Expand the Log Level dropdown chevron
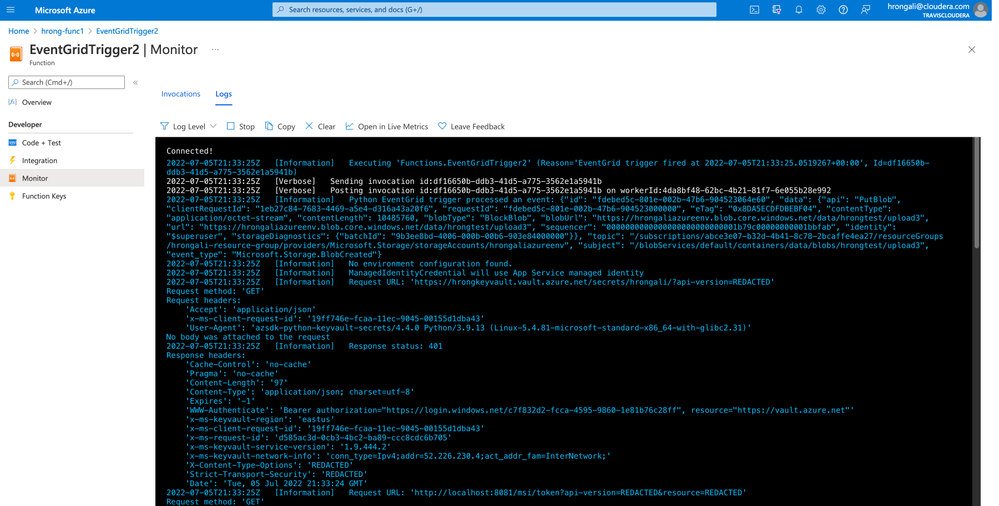The height and width of the screenshot is (506, 999). (x=213, y=126)
